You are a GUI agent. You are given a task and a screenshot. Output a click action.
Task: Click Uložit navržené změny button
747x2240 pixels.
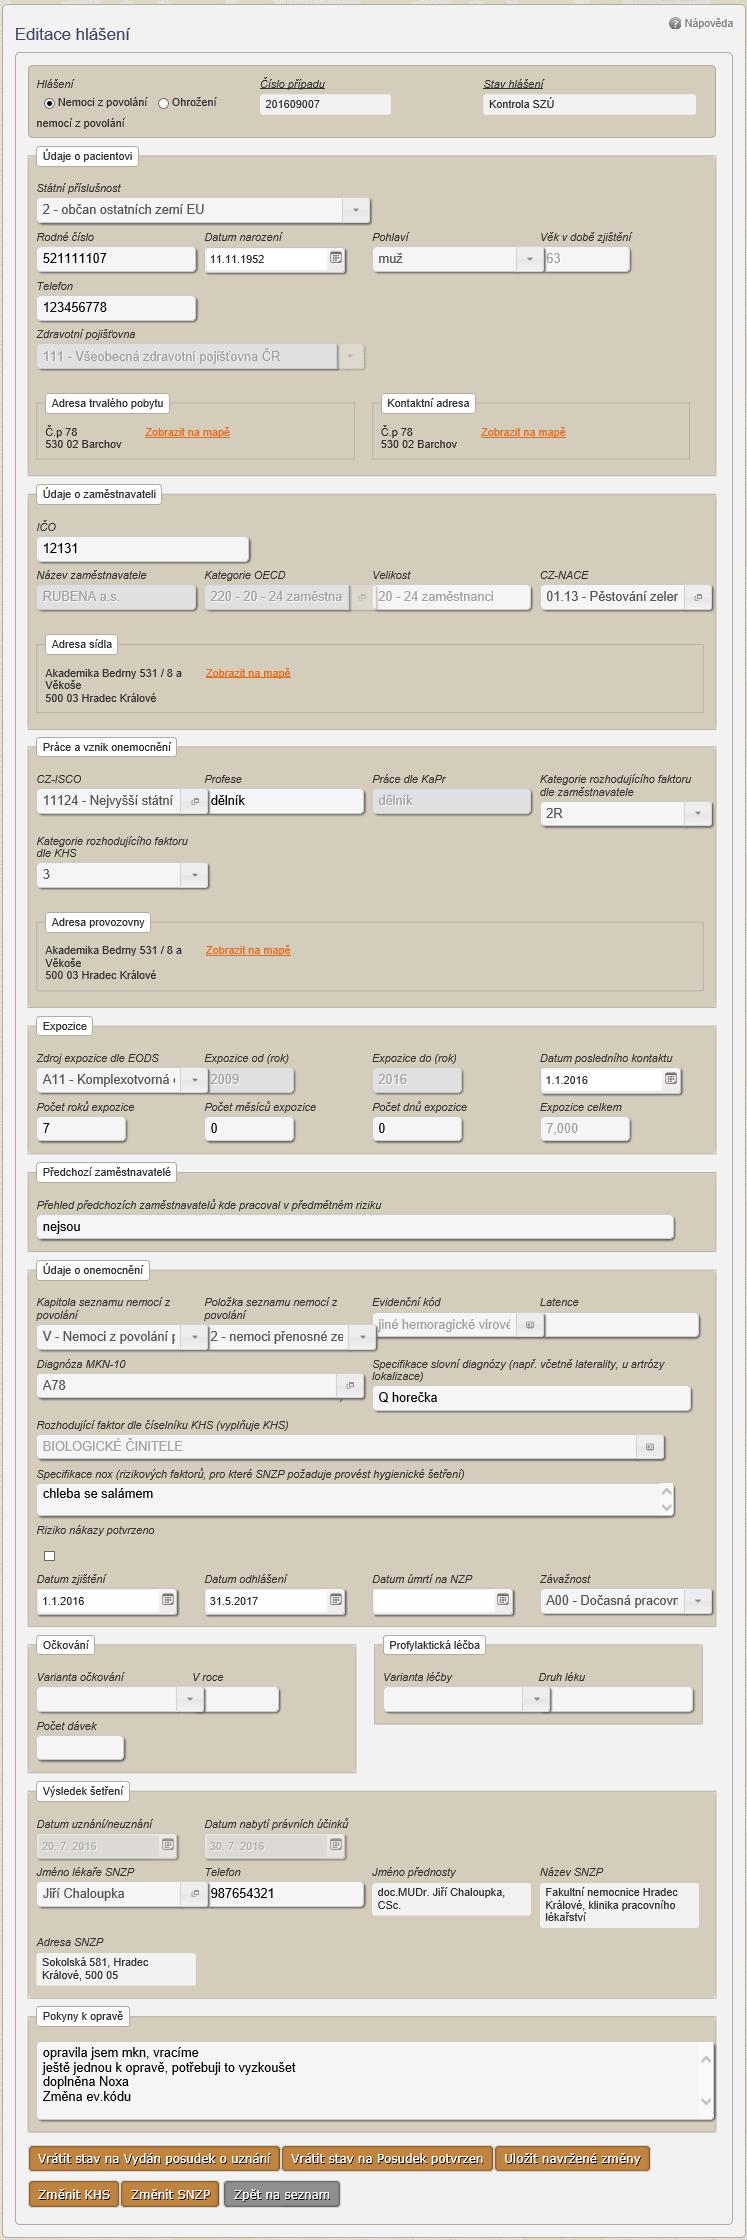572,2158
